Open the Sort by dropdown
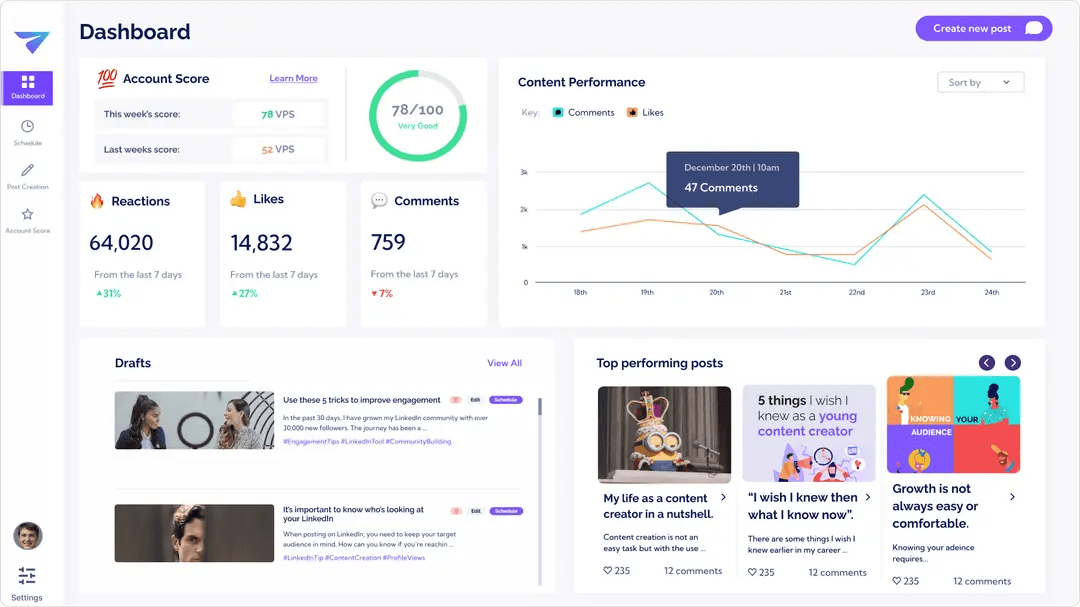 (x=980, y=83)
